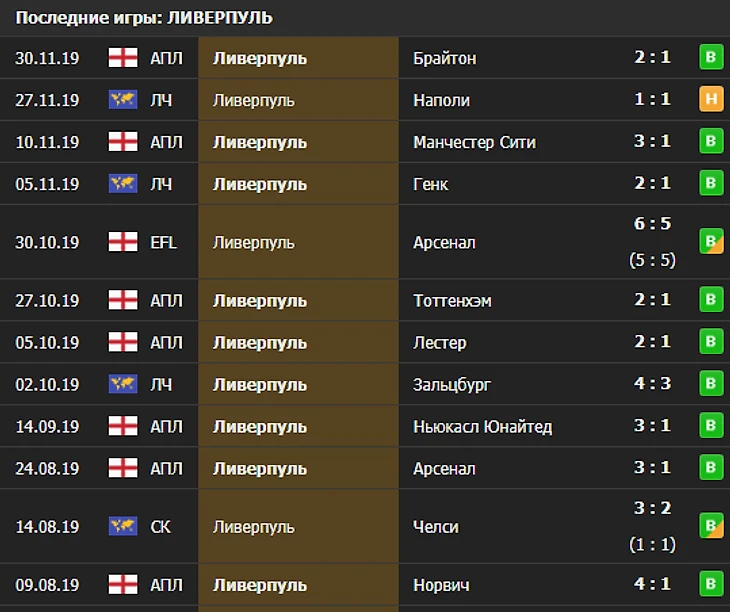Click the split win badge for 30.10.19 Arsenal match
The width and height of the screenshot is (730, 612).
click(x=711, y=241)
